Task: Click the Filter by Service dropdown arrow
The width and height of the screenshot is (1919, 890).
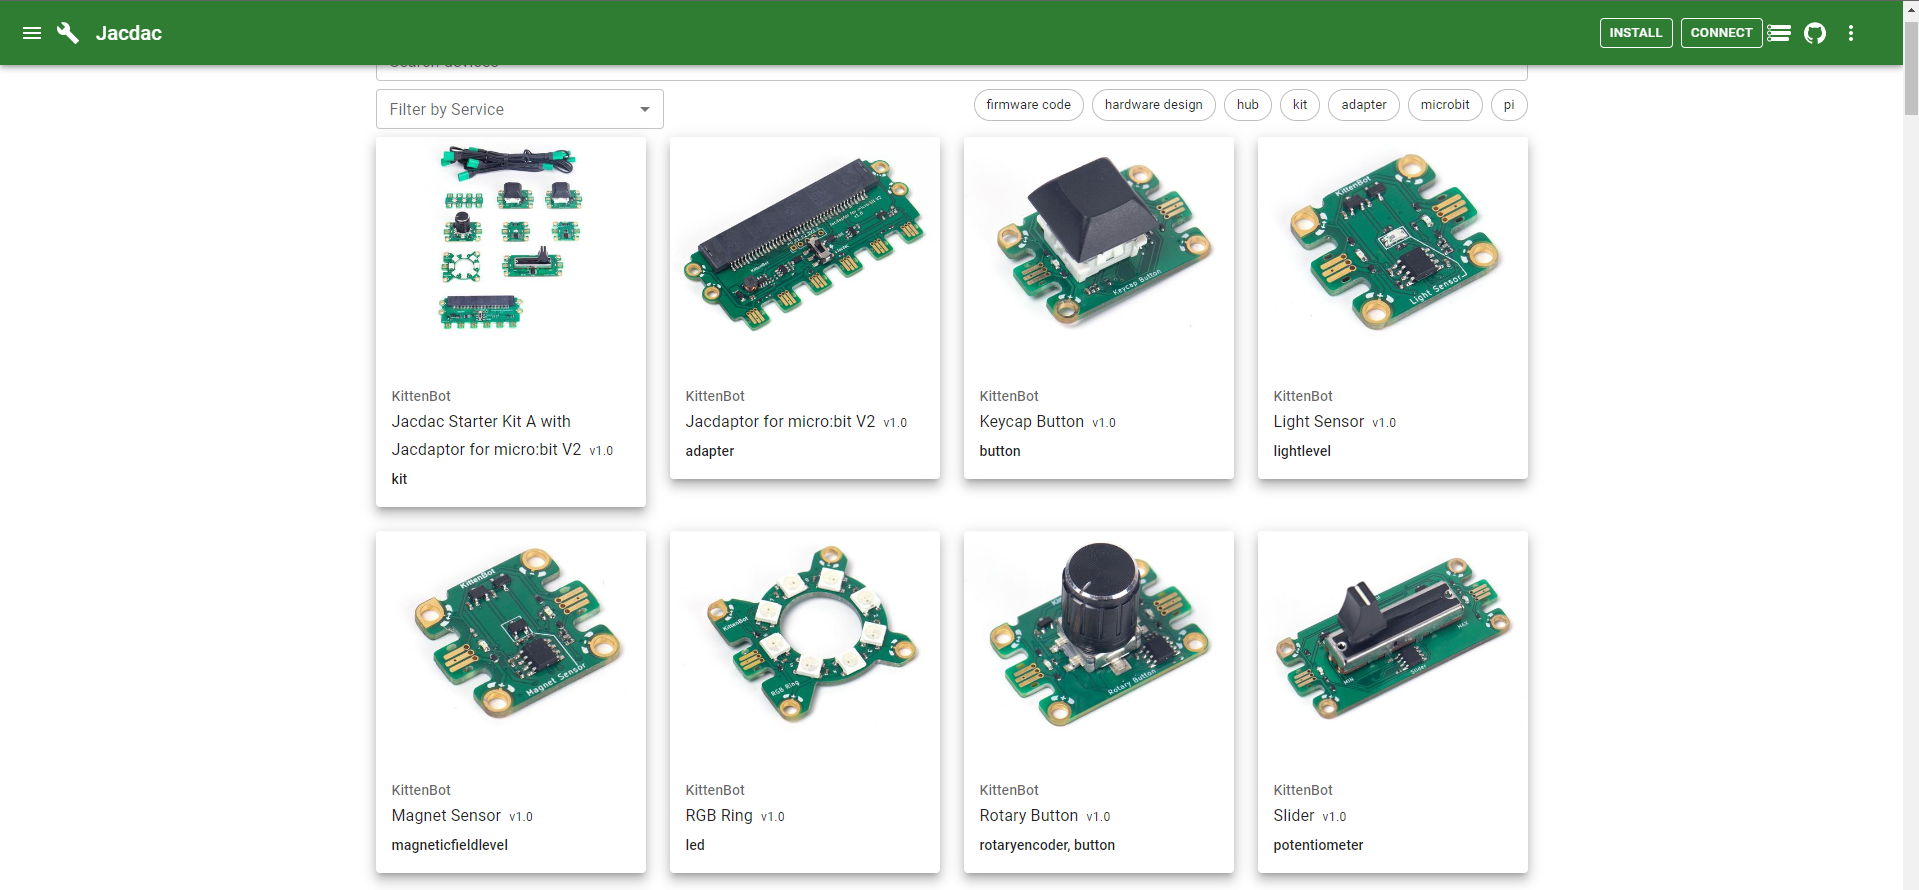Action: [x=645, y=109]
